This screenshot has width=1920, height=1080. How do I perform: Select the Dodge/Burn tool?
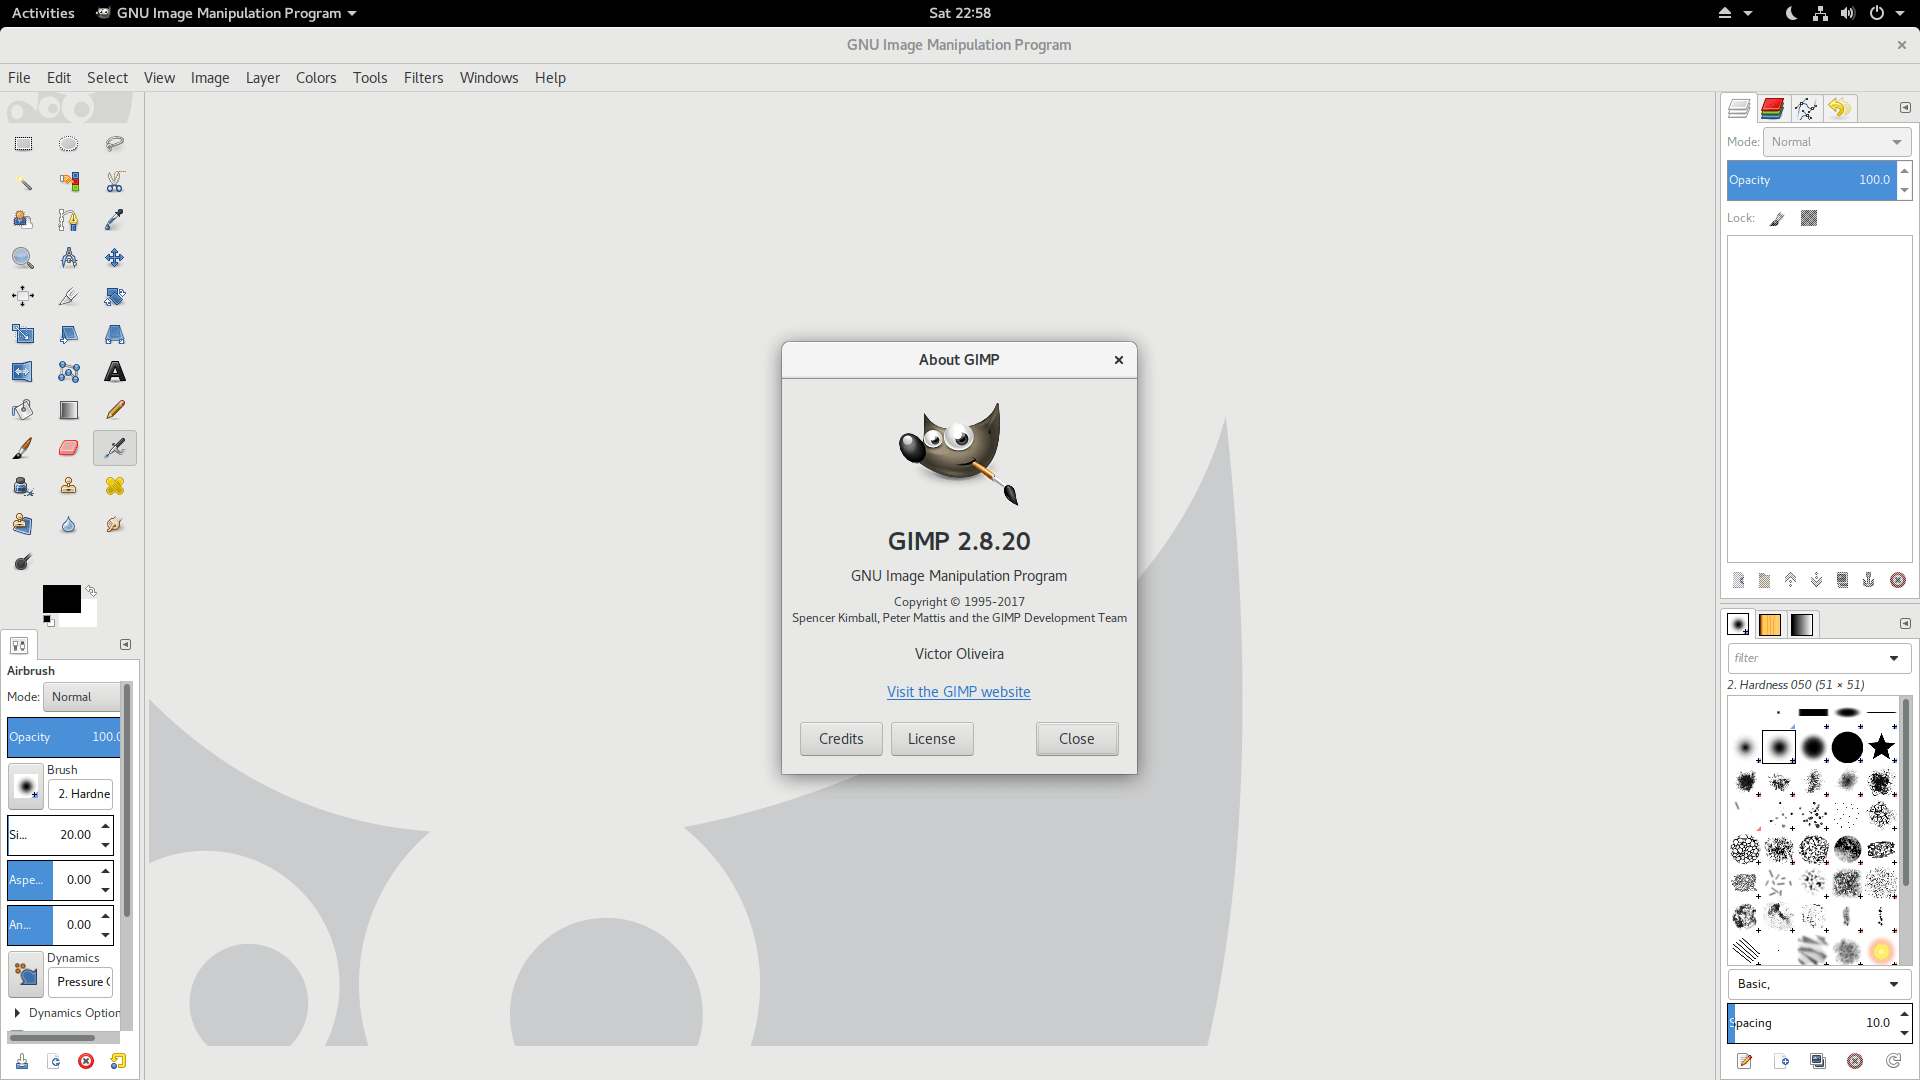23,562
